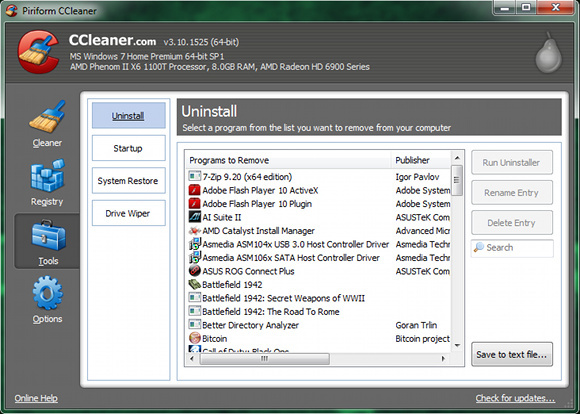Click Check for updates link
The width and height of the screenshot is (580, 414).
(515, 398)
